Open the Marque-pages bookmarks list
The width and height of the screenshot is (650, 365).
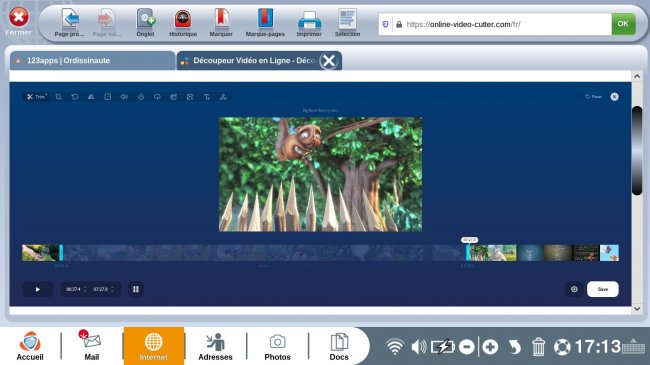click(x=265, y=23)
